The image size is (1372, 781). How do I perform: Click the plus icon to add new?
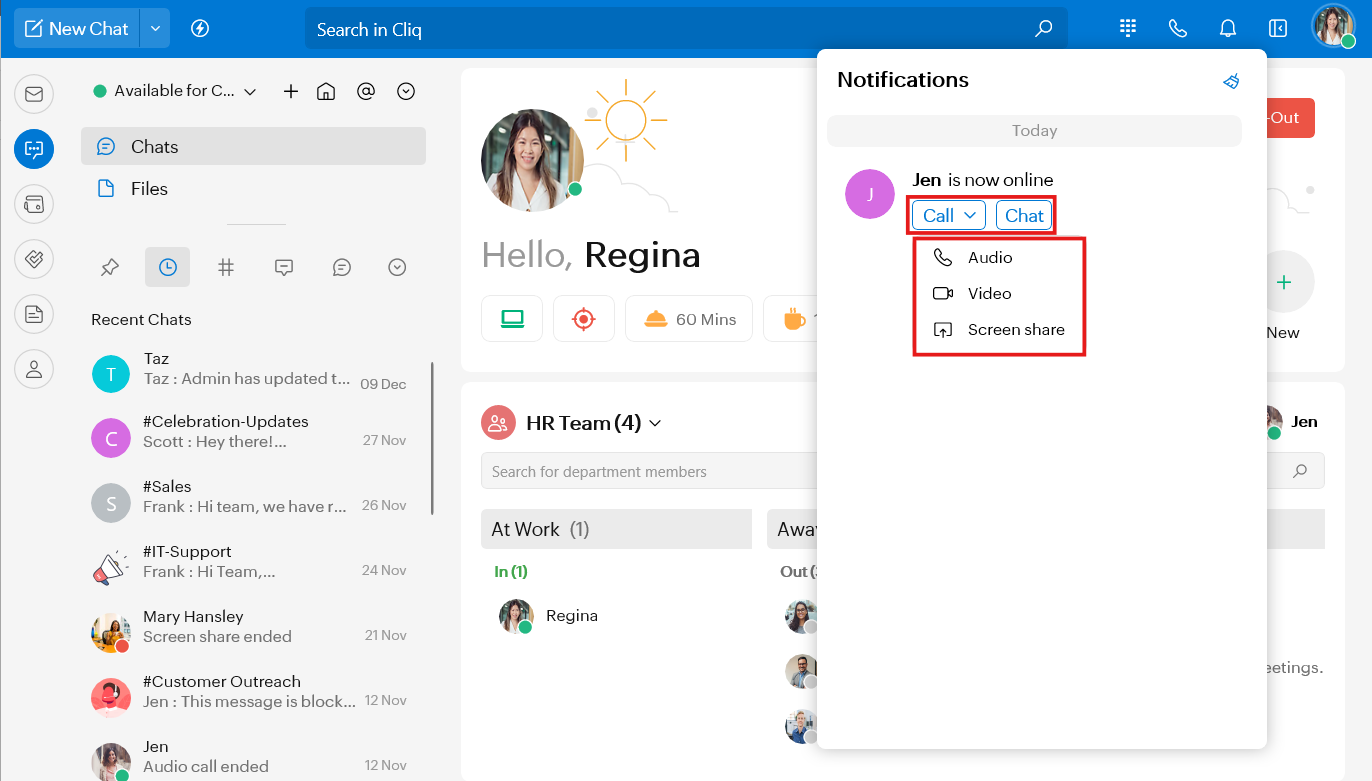(x=291, y=91)
